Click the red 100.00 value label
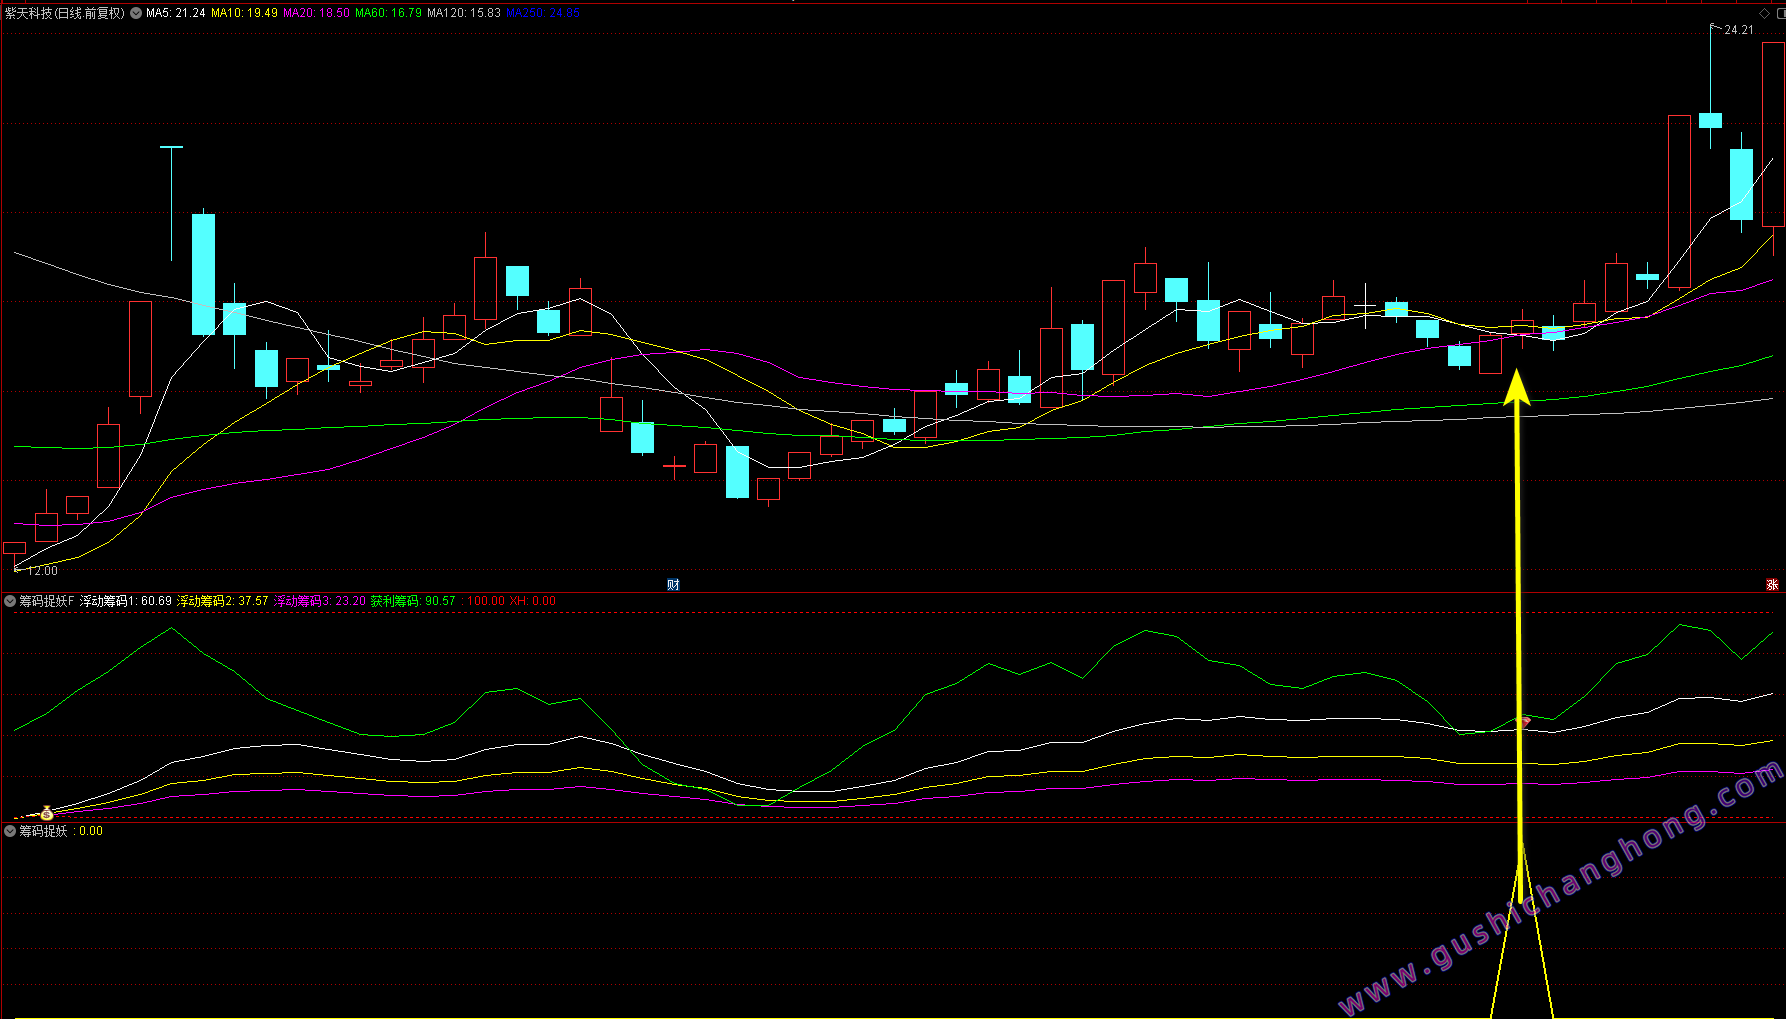Viewport: 1786px width, 1019px height. (485, 601)
